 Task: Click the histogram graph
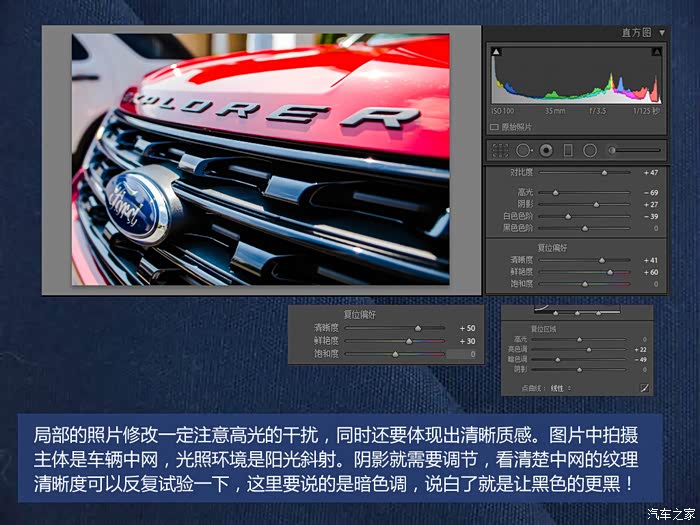click(x=576, y=75)
